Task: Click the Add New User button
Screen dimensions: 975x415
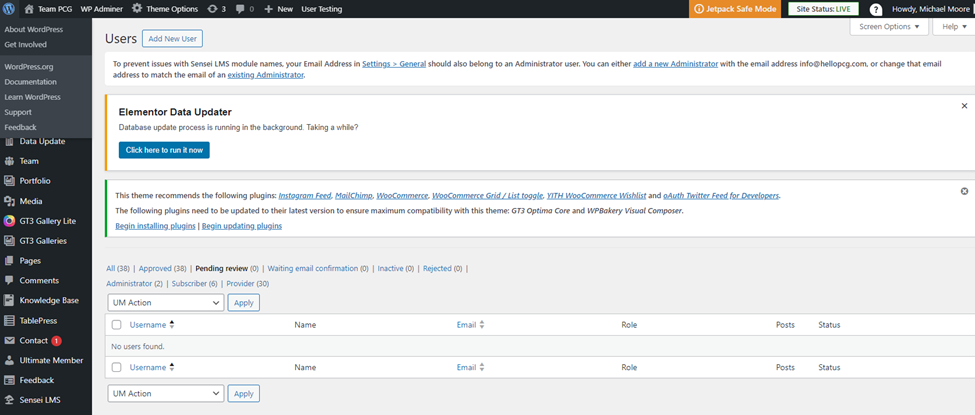Action: (172, 39)
